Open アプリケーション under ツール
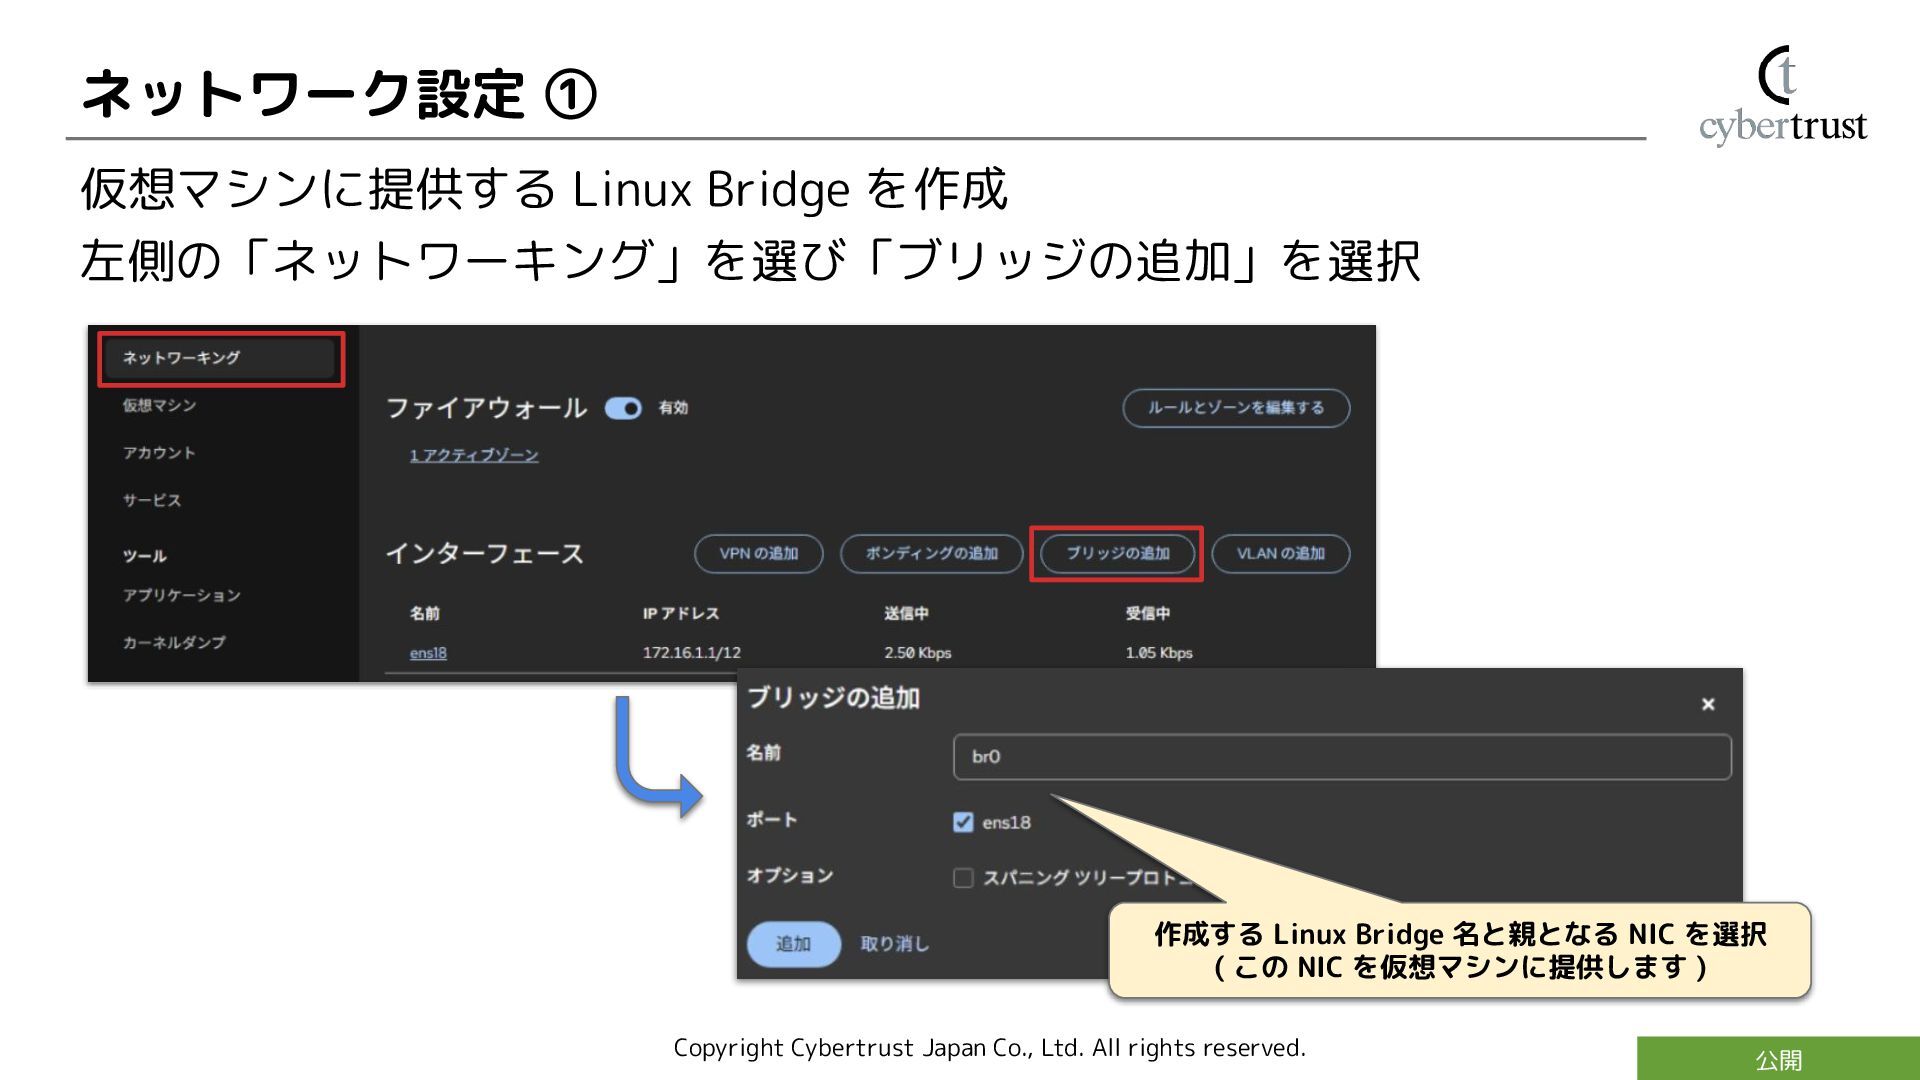The image size is (1920, 1080). [182, 595]
